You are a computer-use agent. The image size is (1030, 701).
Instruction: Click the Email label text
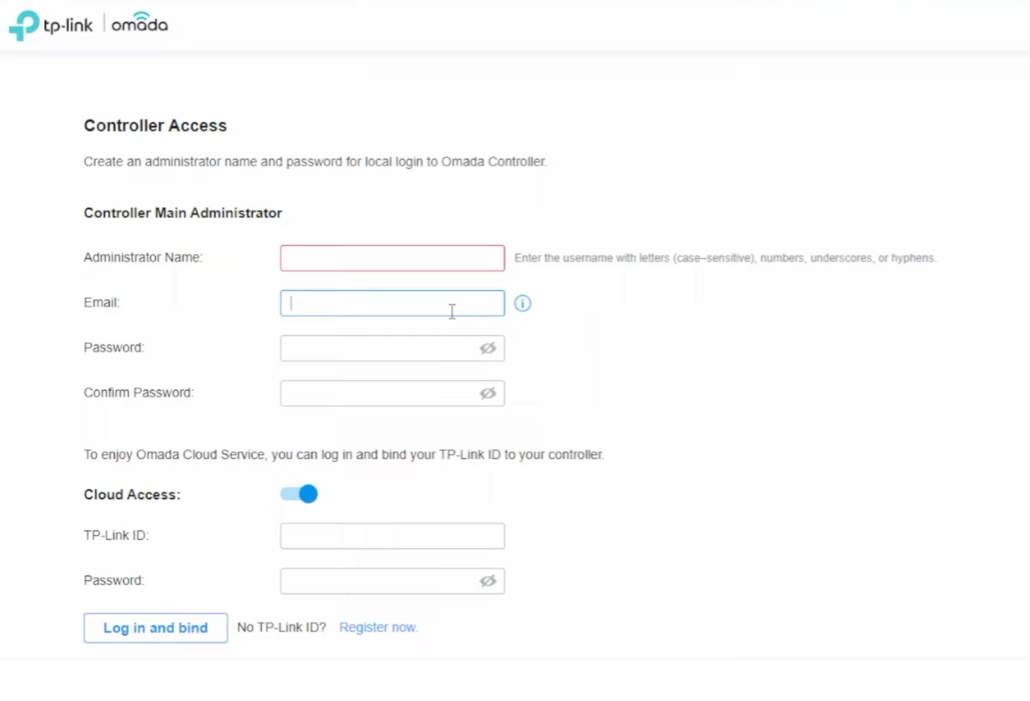(x=102, y=302)
